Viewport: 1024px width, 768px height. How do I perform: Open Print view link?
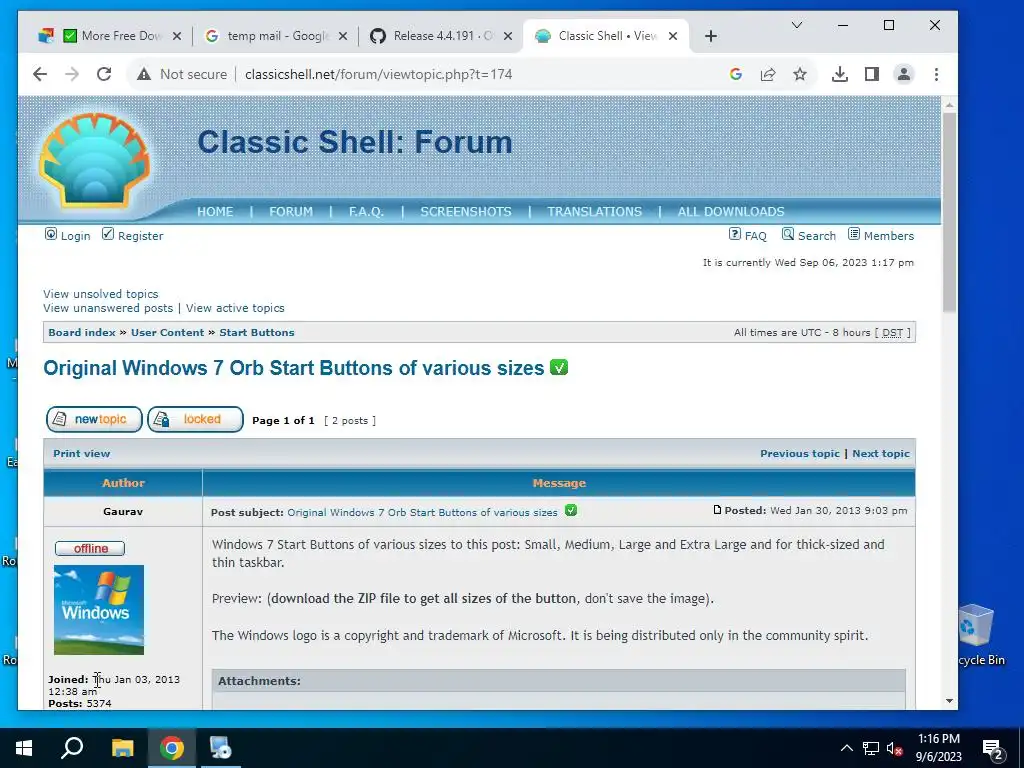[x=82, y=453]
